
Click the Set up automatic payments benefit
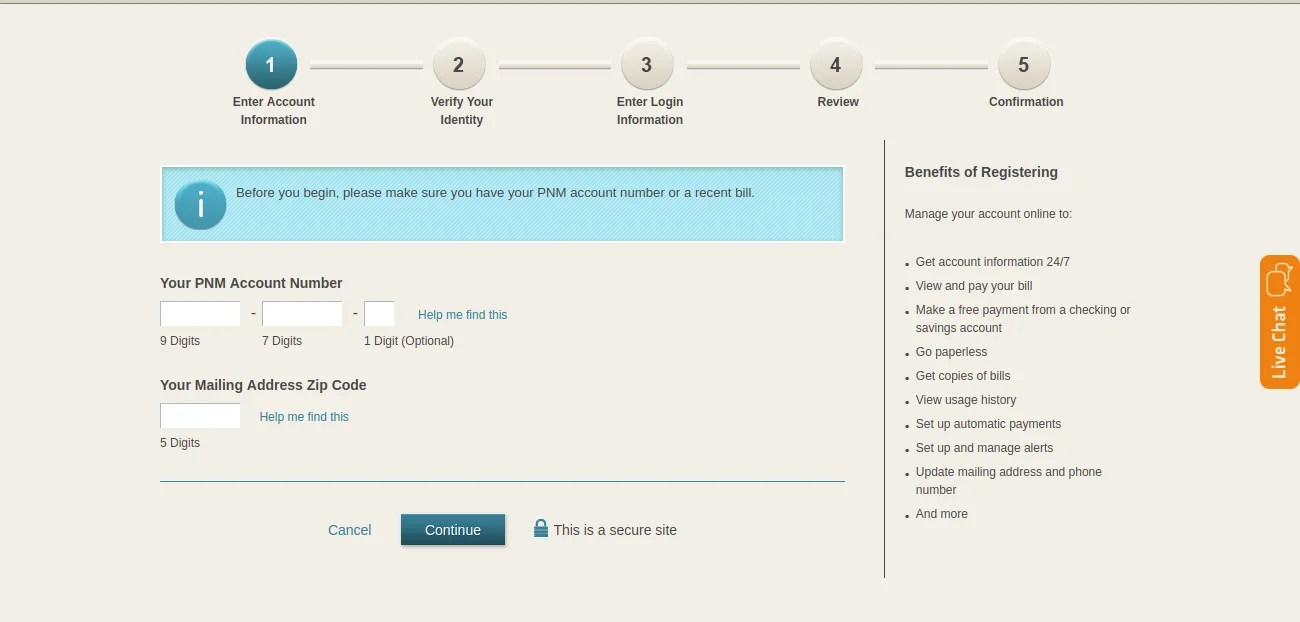click(988, 423)
